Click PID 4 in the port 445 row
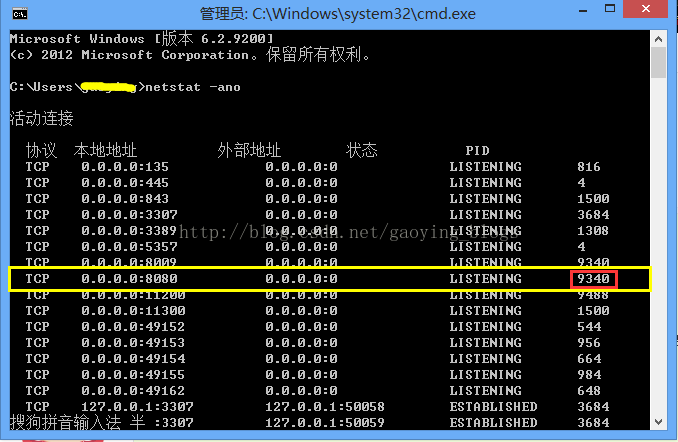This screenshot has height=442, width=678. point(581,183)
